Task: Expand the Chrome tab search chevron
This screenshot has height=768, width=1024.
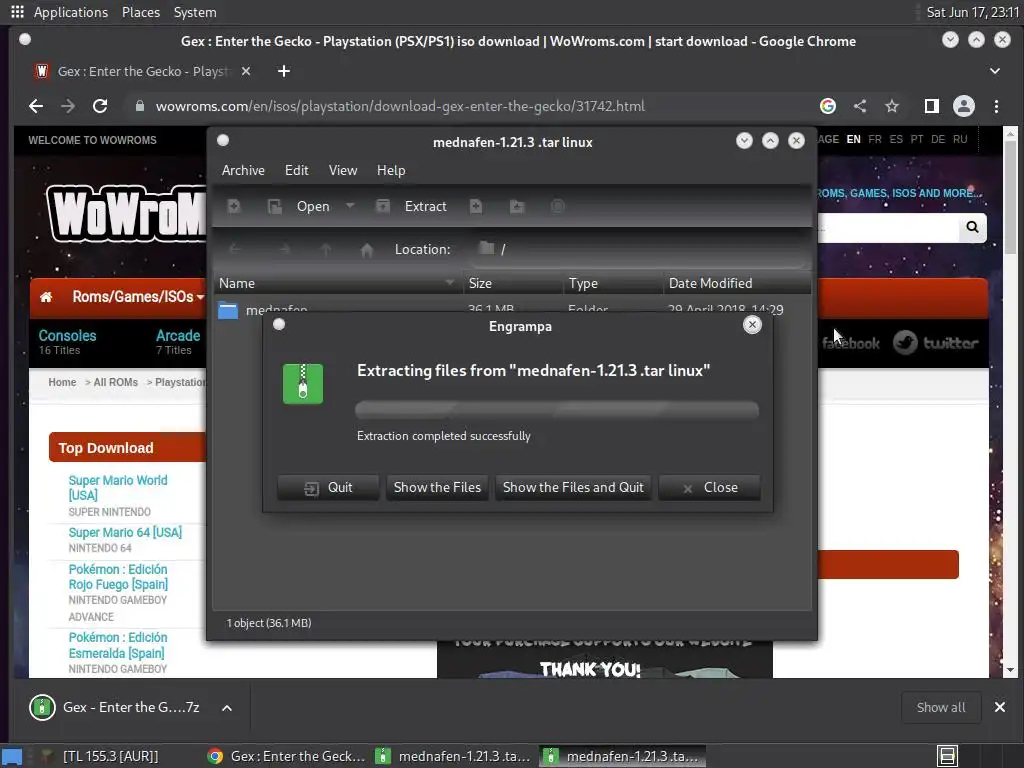Action: 995,71
